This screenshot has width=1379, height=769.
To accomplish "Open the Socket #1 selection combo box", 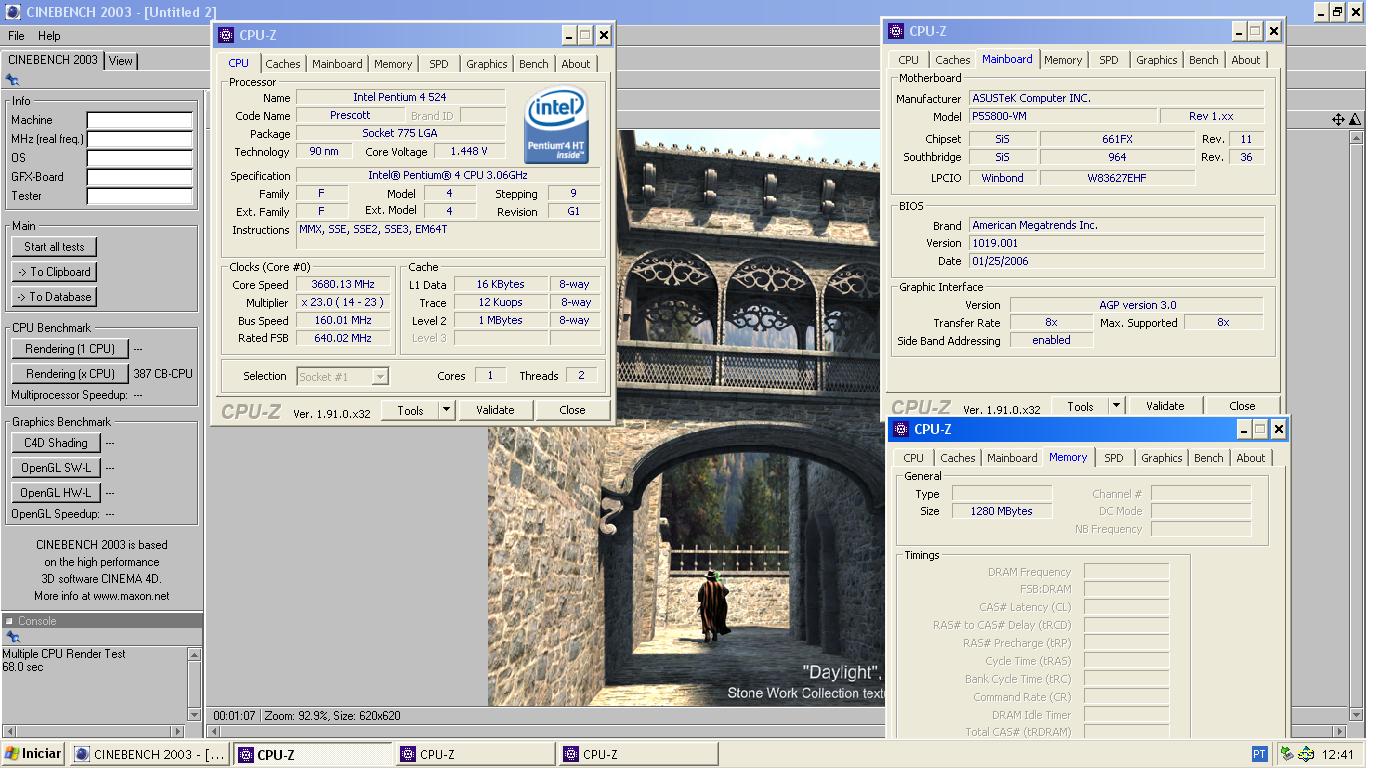I will tap(343, 376).
